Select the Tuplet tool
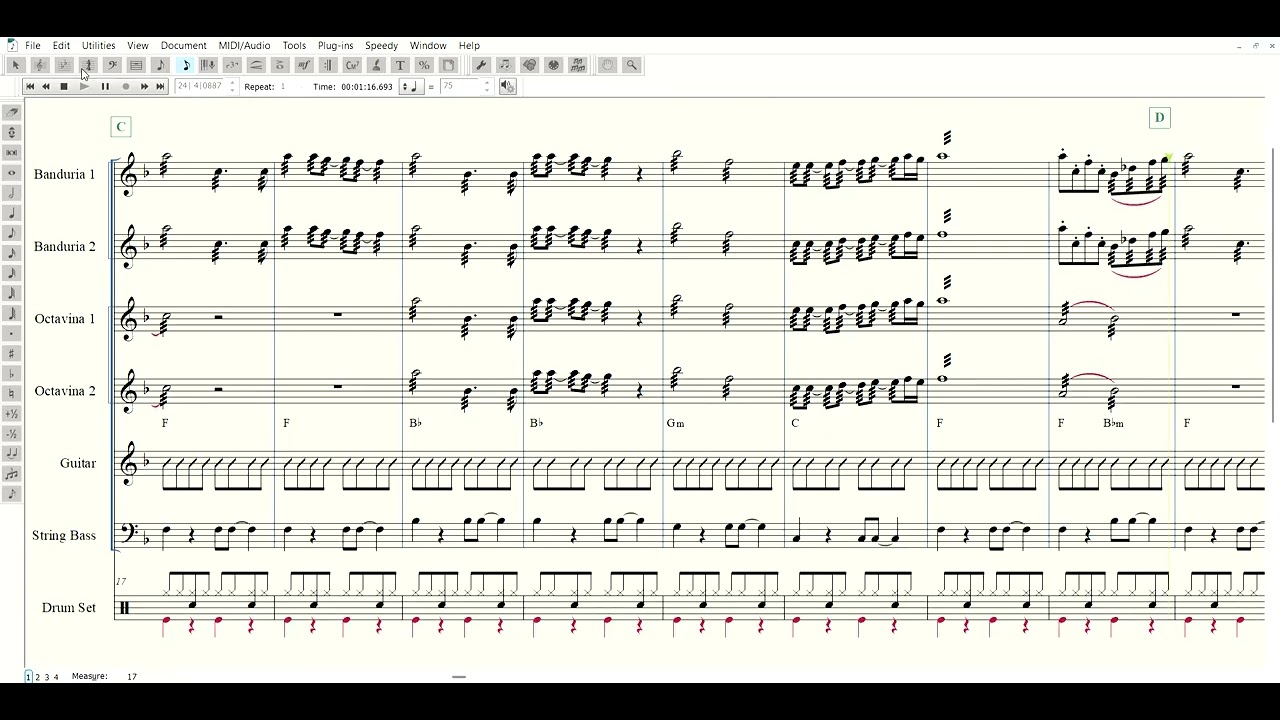The height and width of the screenshot is (720, 1280). [x=232, y=65]
